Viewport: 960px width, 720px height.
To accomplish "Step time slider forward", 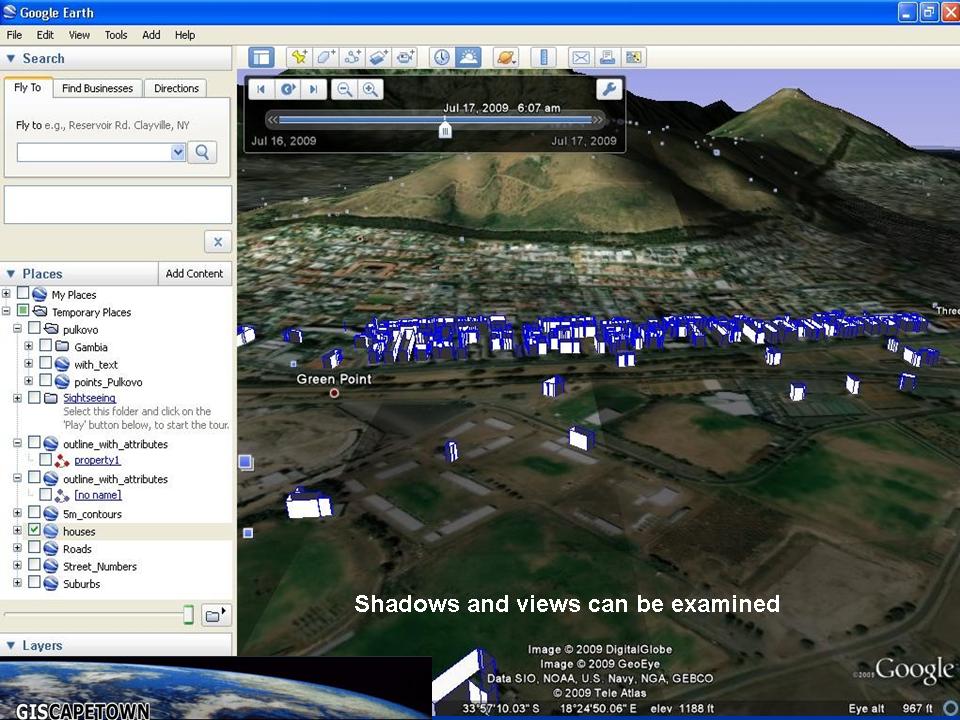I will (313, 89).
